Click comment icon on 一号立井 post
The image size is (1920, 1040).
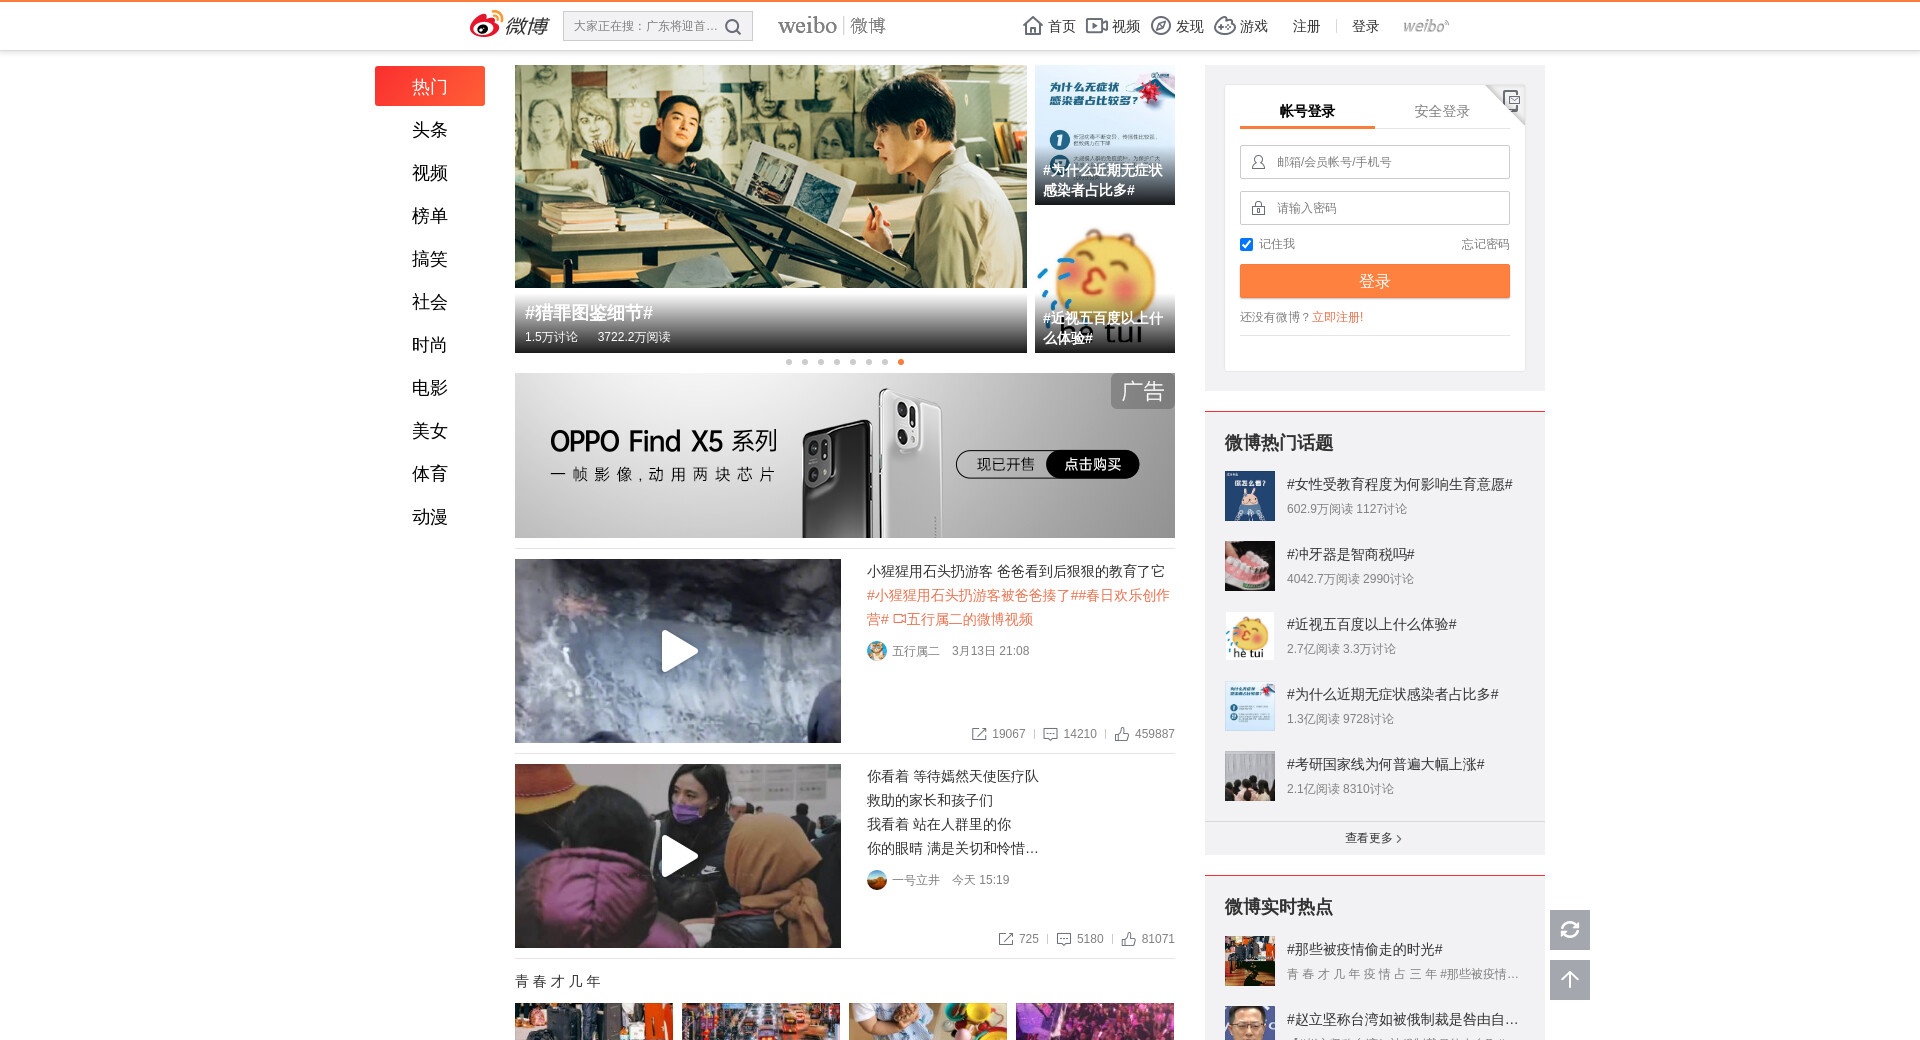click(x=1064, y=939)
